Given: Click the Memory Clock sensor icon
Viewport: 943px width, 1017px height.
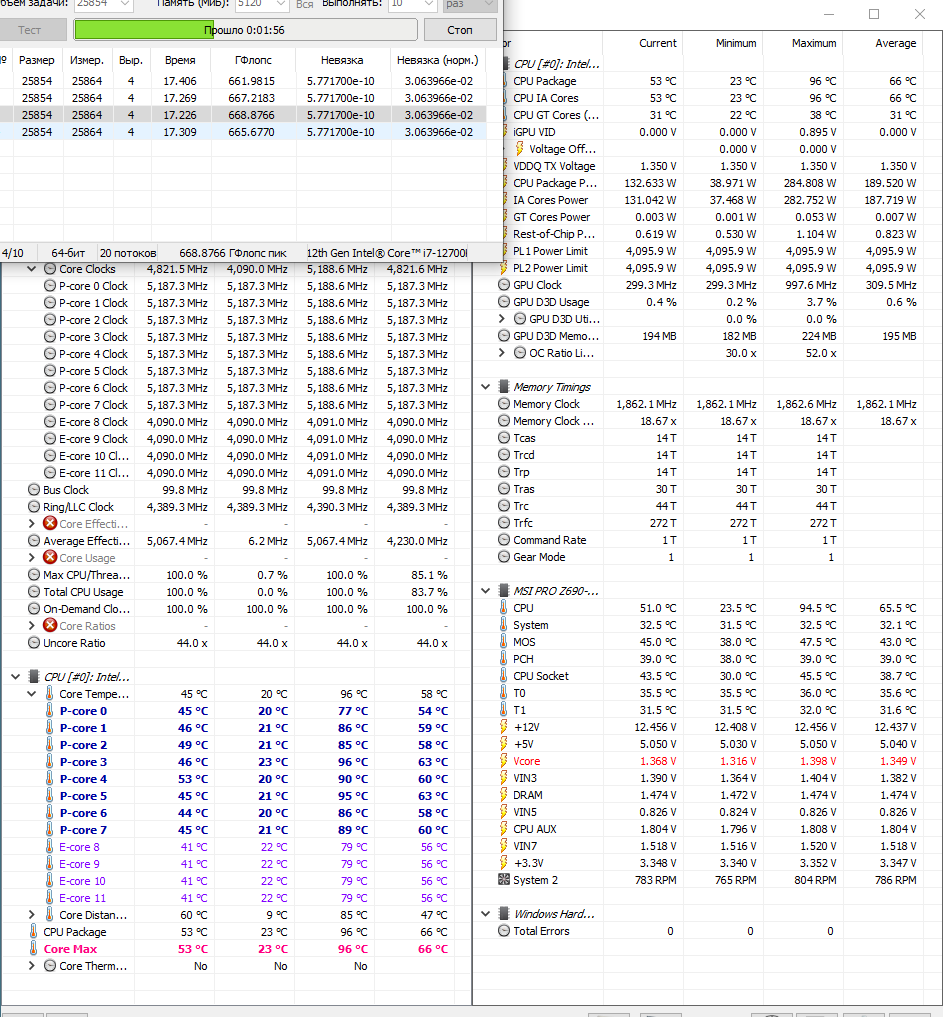Looking at the screenshot, I should [504, 403].
